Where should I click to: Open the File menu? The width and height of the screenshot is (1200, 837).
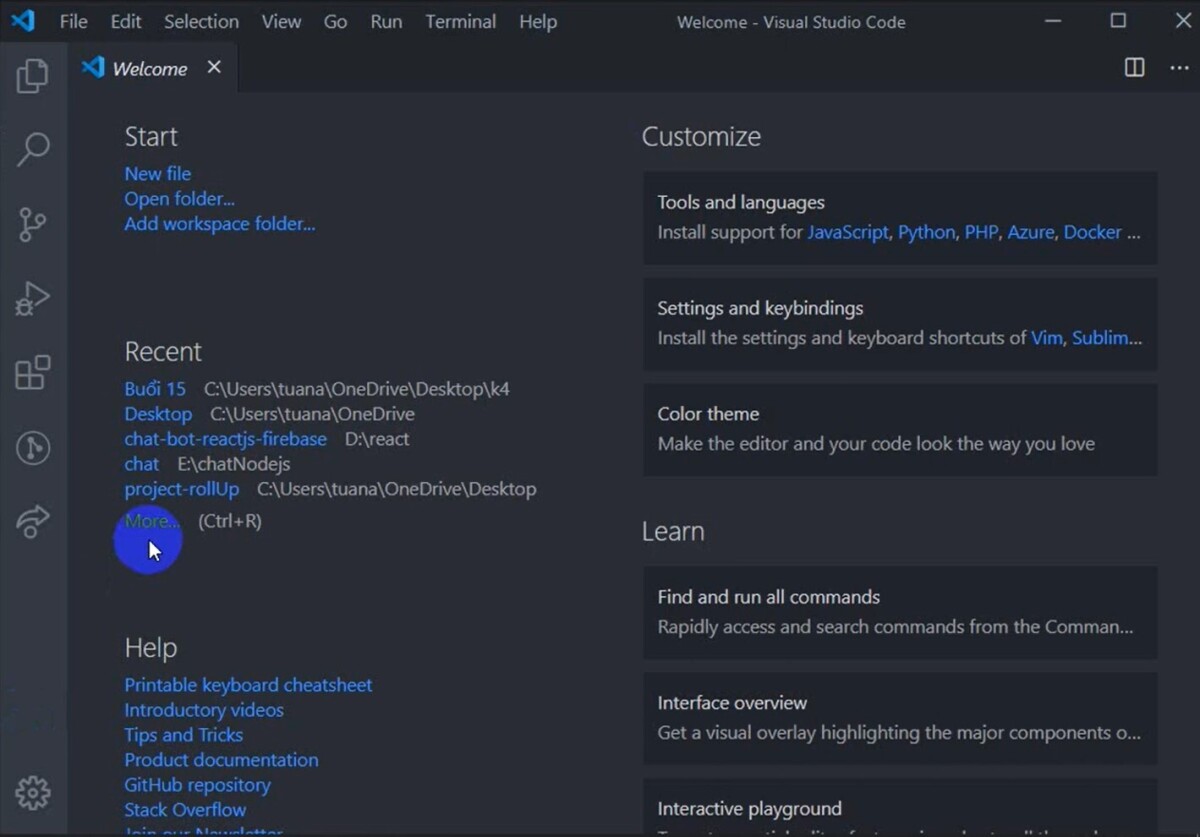[x=74, y=22]
